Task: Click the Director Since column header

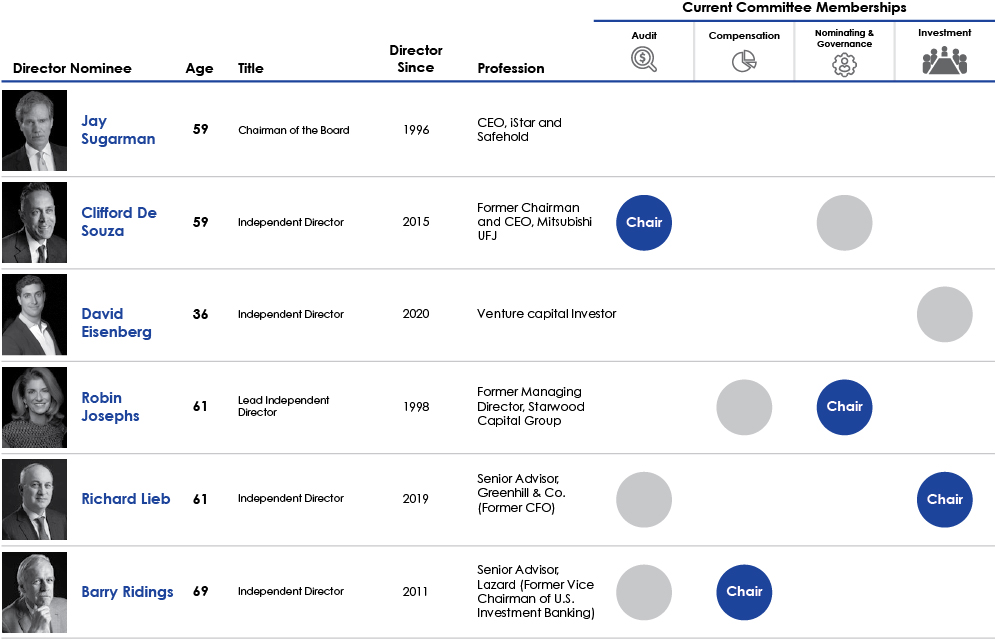Action: [415, 59]
